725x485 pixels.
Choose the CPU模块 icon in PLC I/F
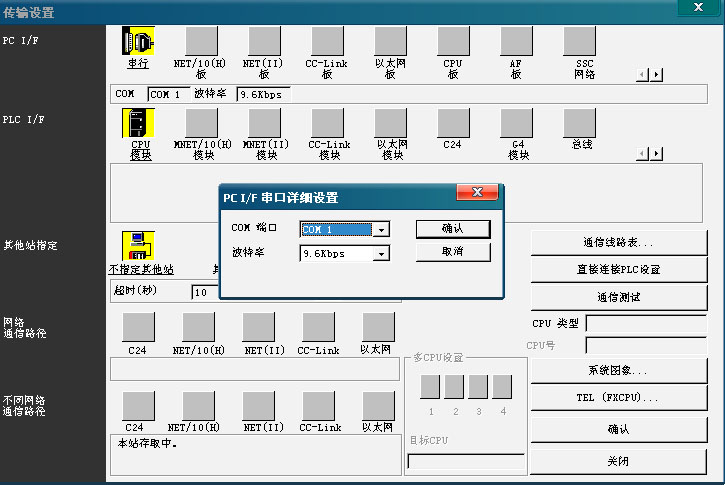click(139, 124)
